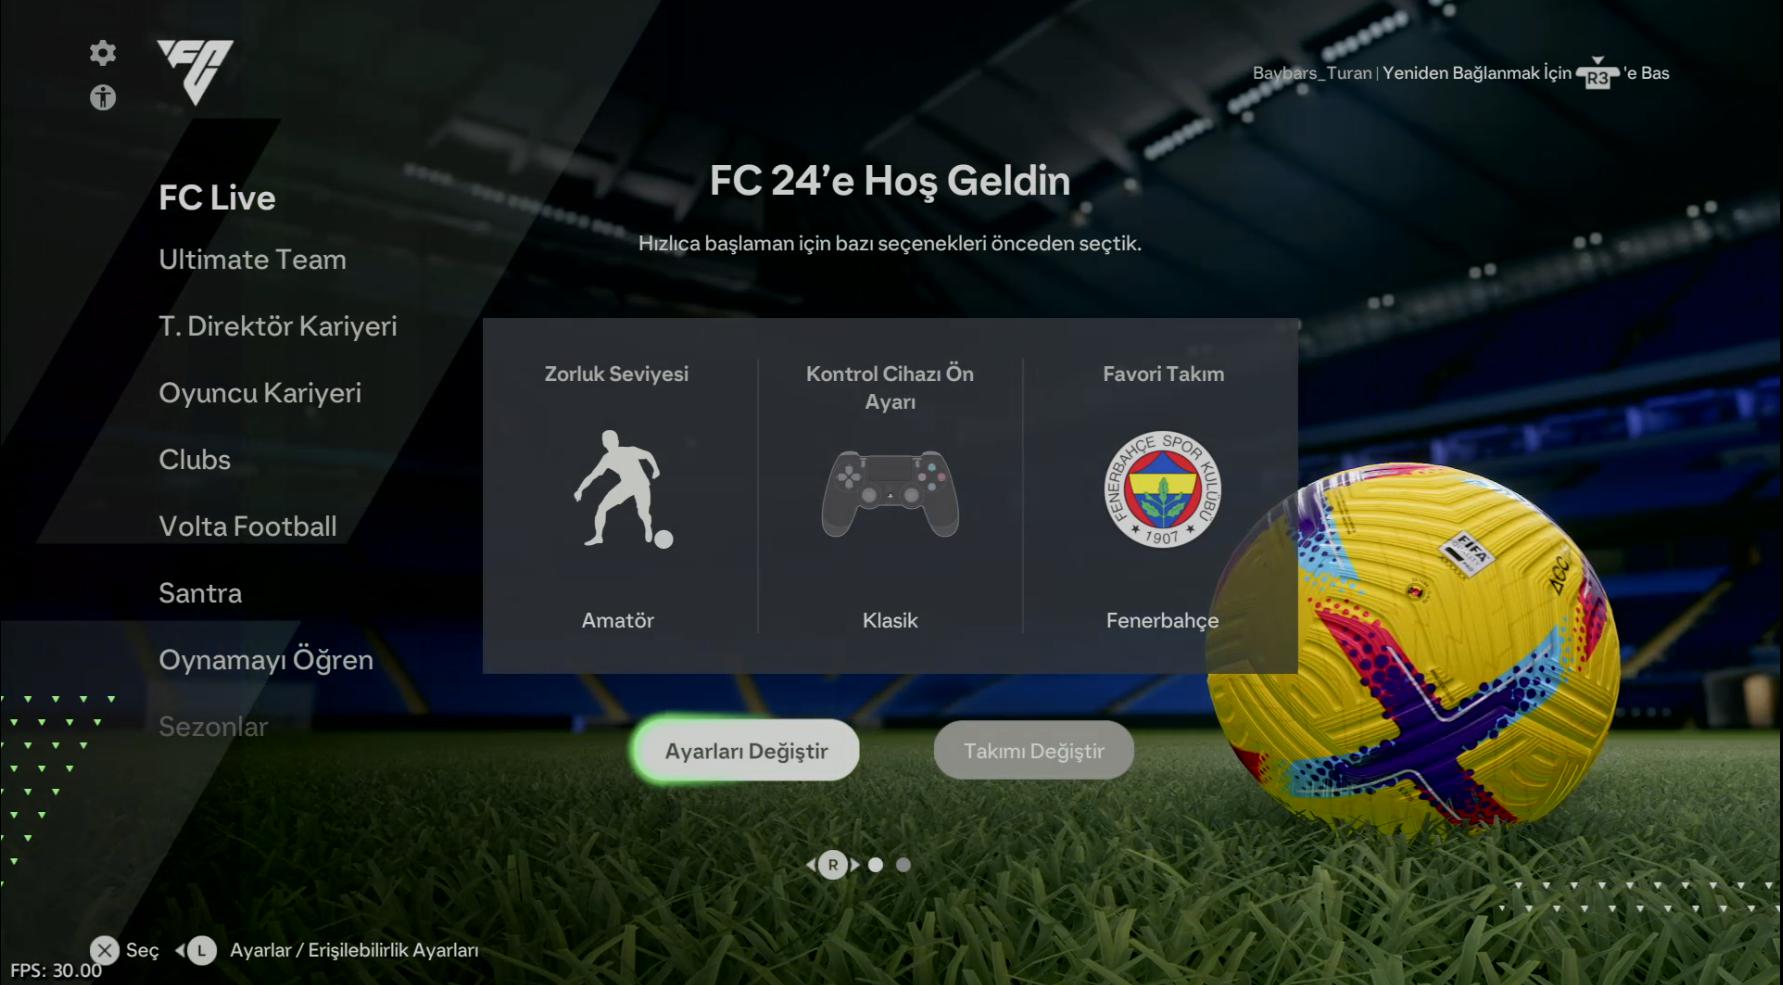Open Ultimate Team from the menu
Screen dimensions: 1783x985
point(253,260)
